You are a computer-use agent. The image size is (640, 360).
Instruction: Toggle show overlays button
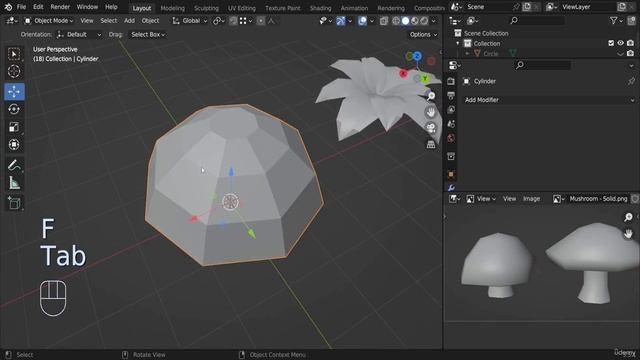pos(362,21)
